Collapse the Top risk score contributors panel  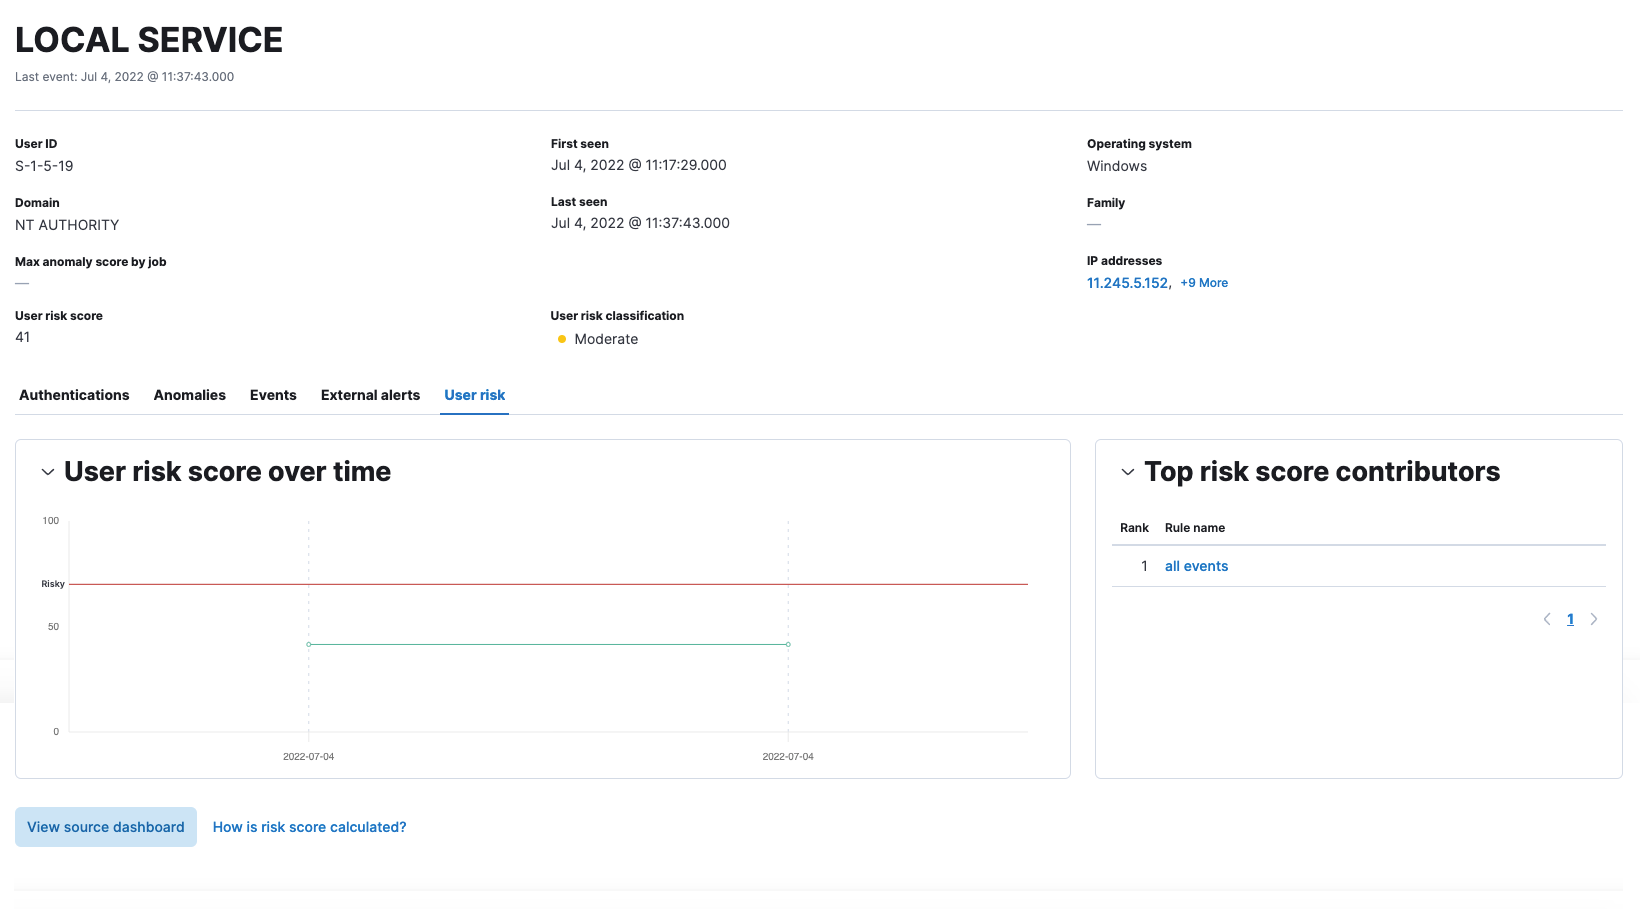pyautogui.click(x=1127, y=472)
